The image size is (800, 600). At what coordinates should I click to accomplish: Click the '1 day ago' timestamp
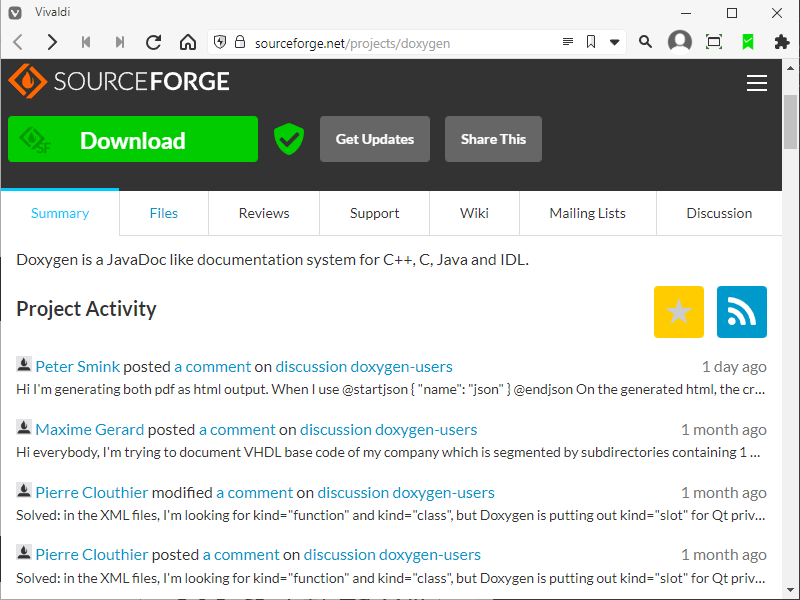pos(734,367)
